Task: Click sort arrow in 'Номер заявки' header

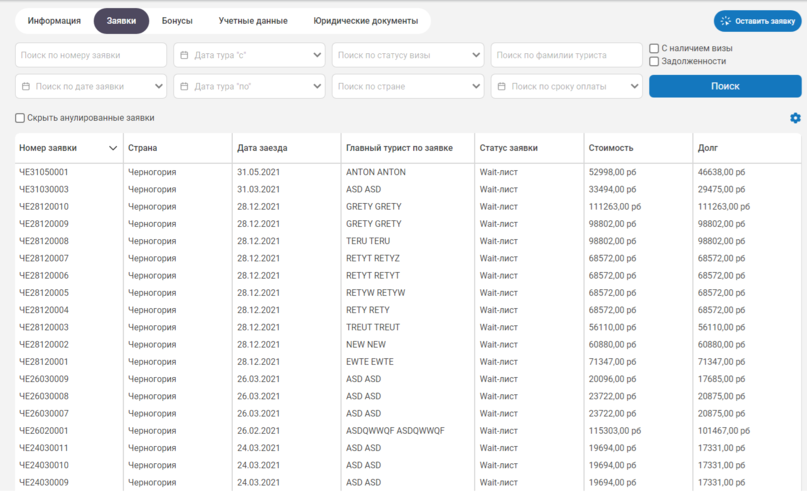Action: tap(112, 148)
